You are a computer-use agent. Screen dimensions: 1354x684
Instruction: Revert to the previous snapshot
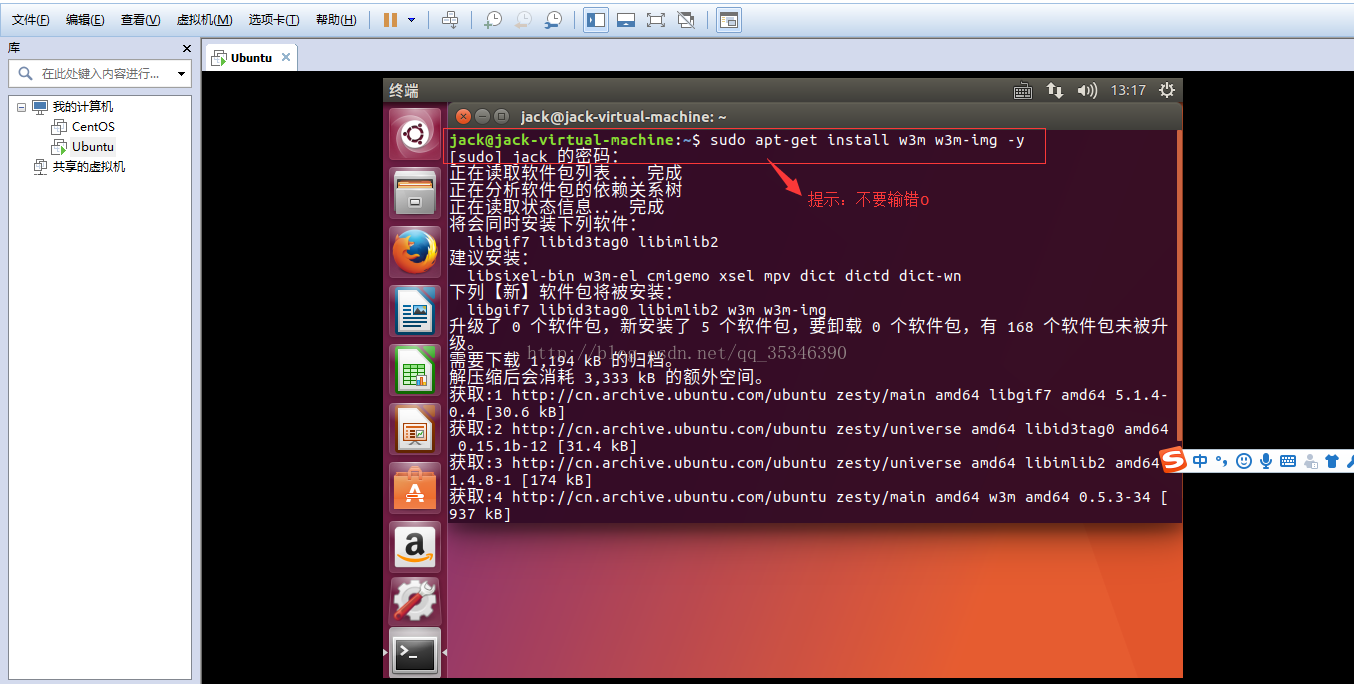[x=523, y=20]
